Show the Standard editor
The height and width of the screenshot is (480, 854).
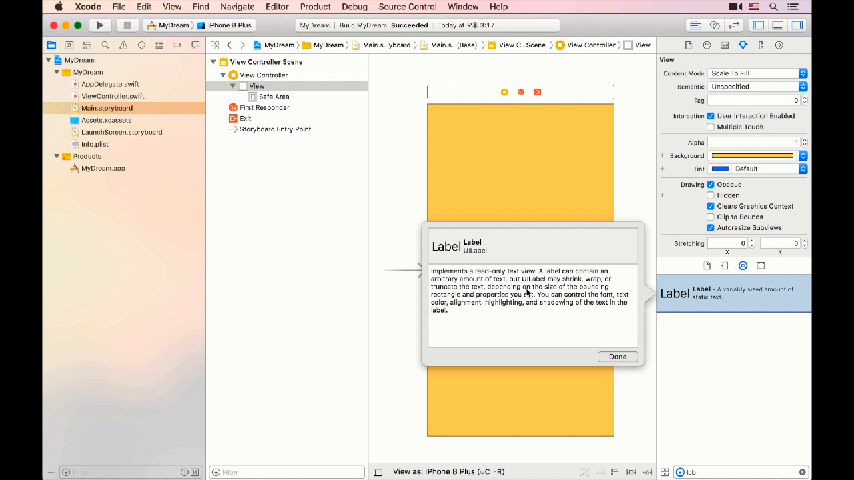pos(696,25)
